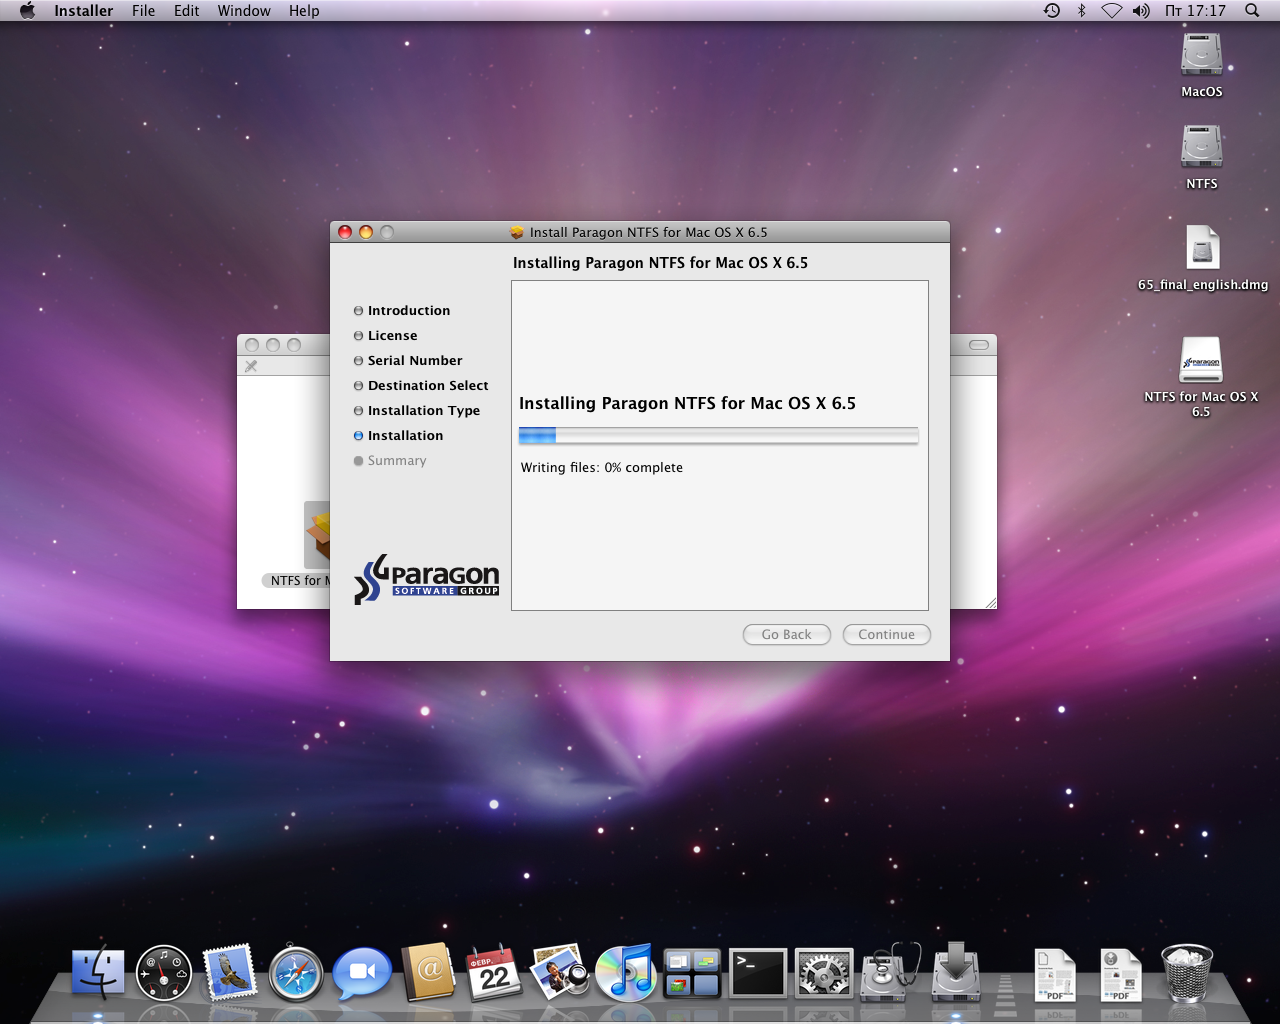Open Disk Utility stethoscope icon

click(890, 973)
